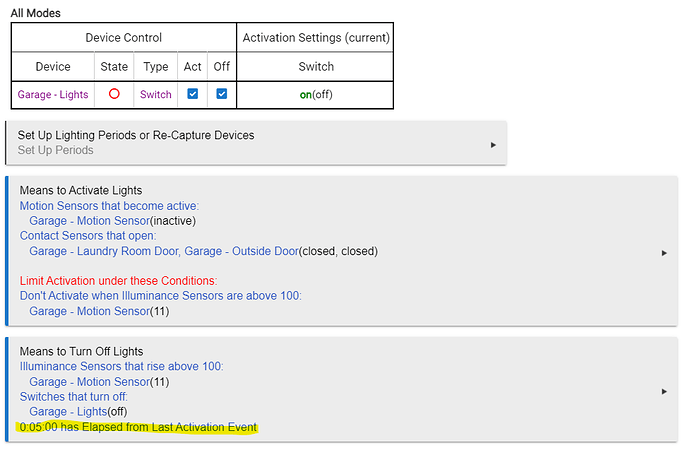Toggle the Act checkbox for Garage - Lights
The image size is (690, 454).
pos(193,95)
